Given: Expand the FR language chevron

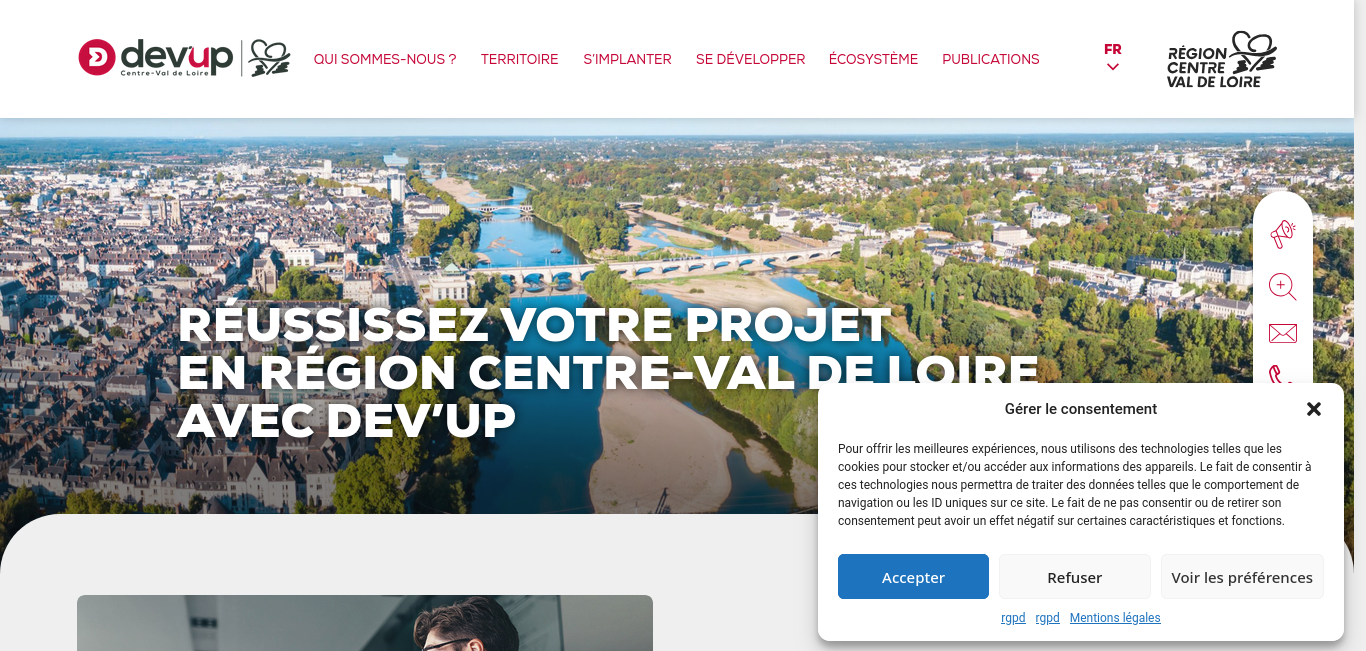Looking at the screenshot, I should [x=1113, y=67].
